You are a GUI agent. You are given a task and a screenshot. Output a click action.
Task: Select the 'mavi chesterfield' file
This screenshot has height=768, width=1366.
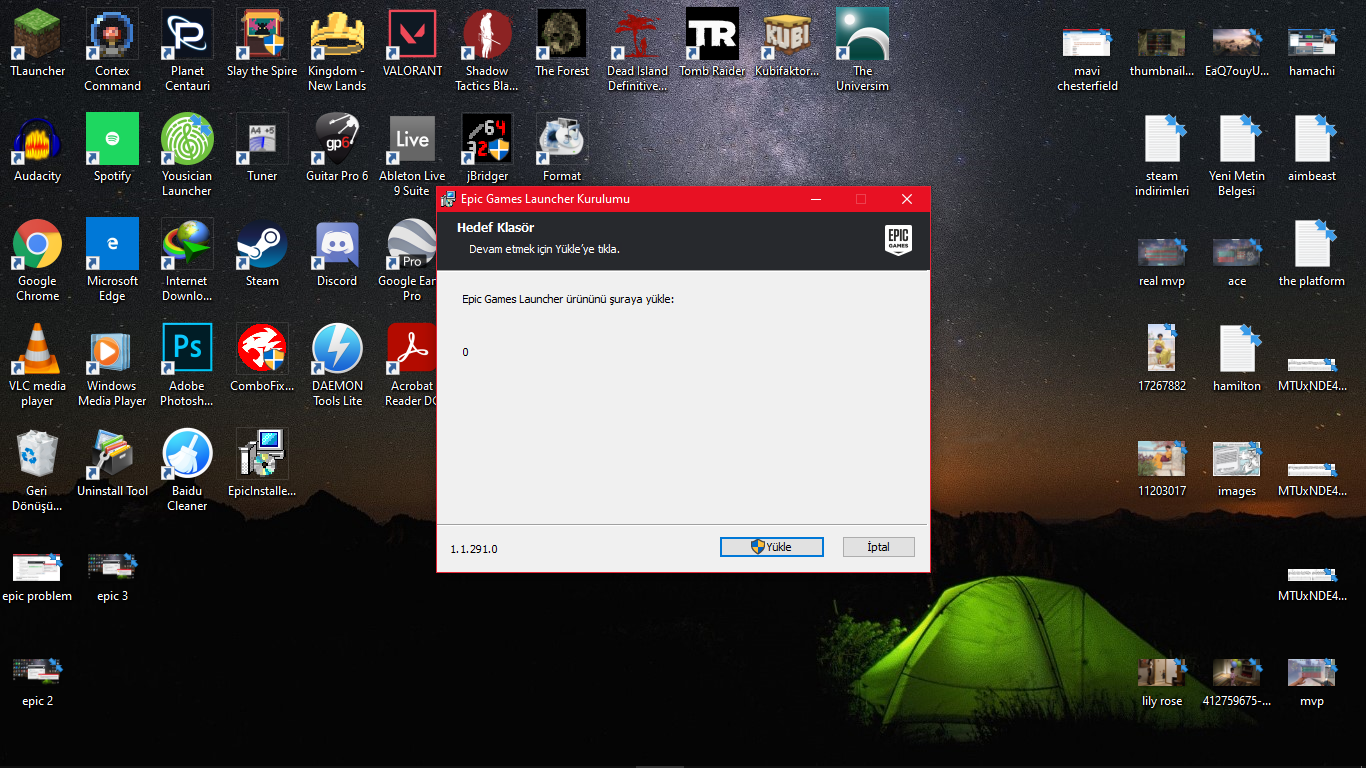[x=1087, y=58]
